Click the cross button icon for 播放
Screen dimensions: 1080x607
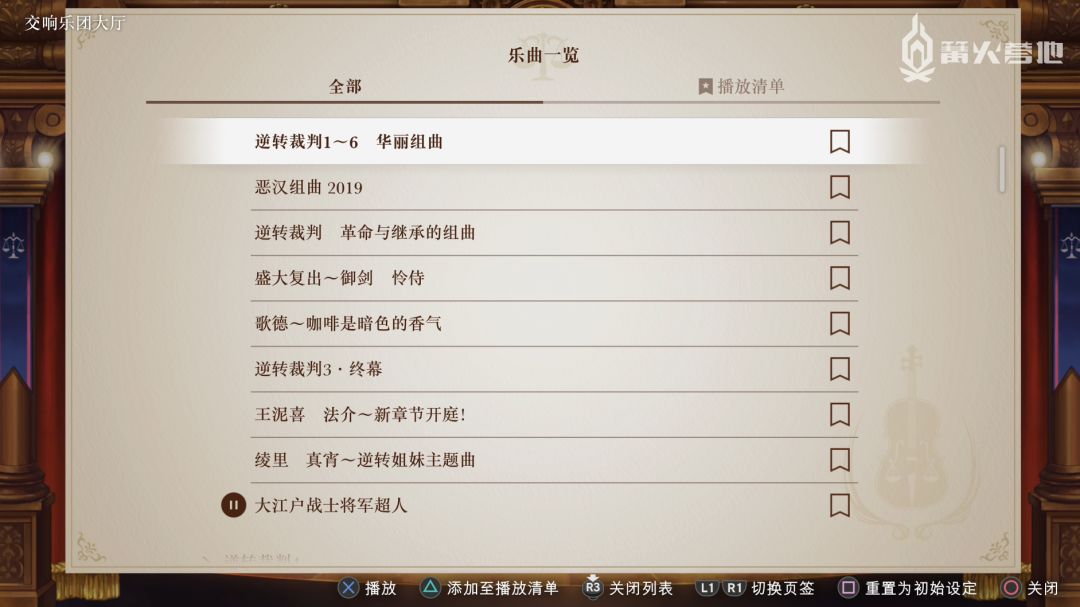348,588
